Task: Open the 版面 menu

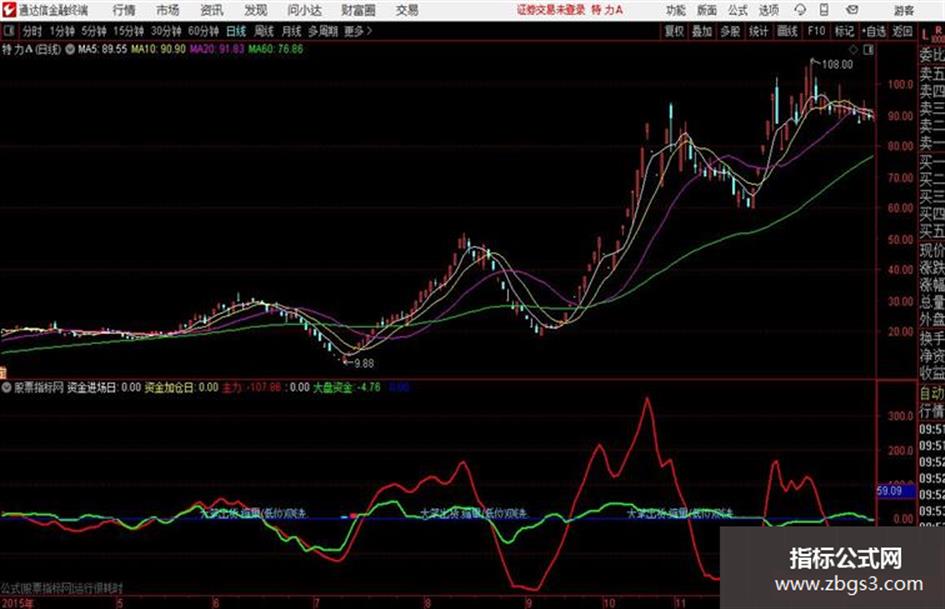Action: 706,10
